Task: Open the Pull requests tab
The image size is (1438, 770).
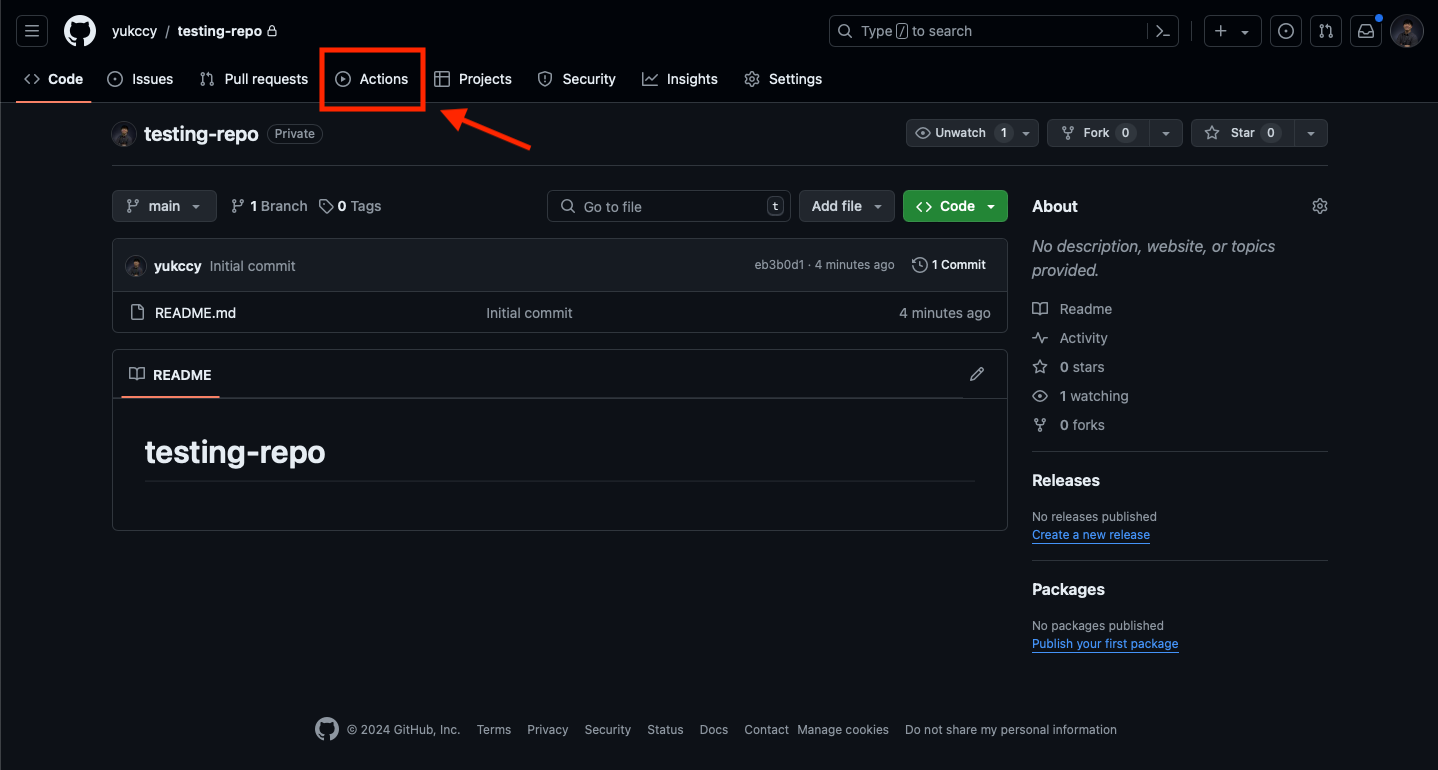Action: point(254,79)
